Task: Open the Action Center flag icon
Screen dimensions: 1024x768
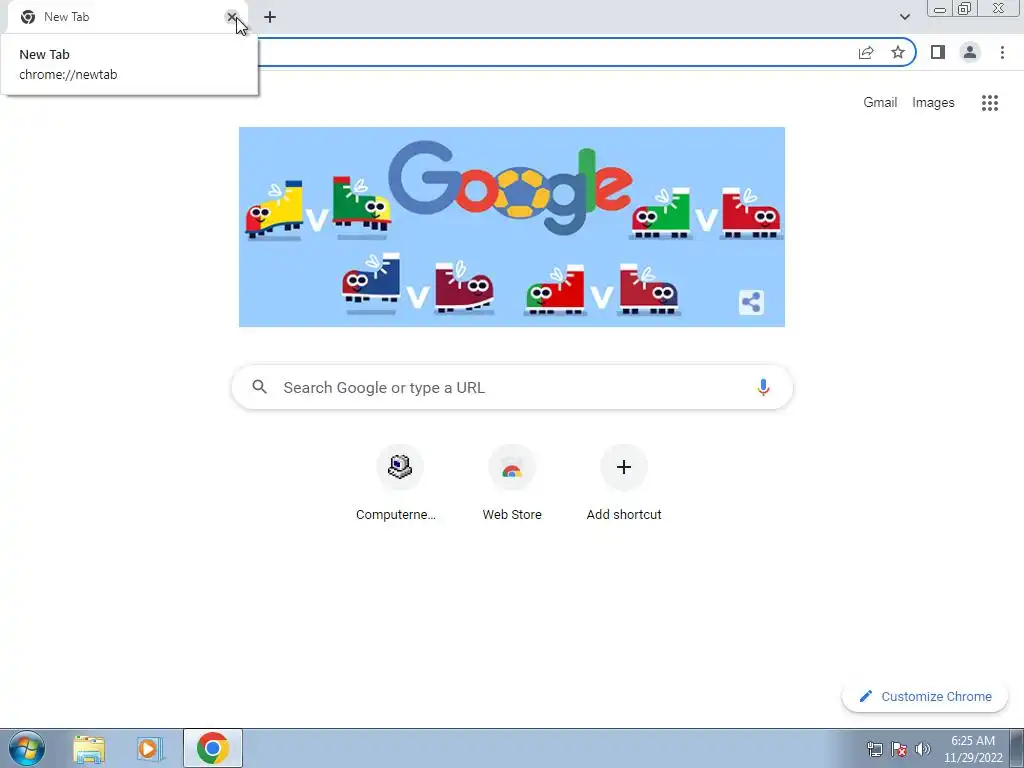Action: pyautogui.click(x=899, y=749)
